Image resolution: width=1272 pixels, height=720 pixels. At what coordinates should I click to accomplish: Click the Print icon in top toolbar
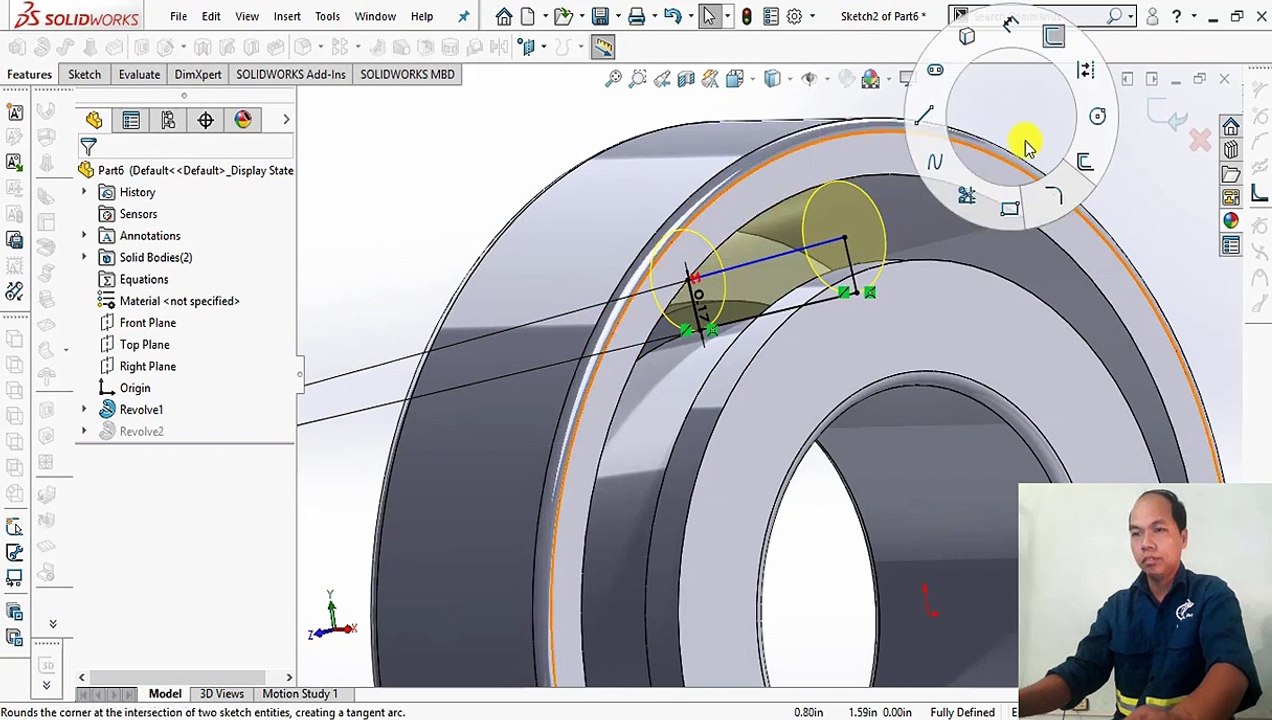tap(636, 16)
